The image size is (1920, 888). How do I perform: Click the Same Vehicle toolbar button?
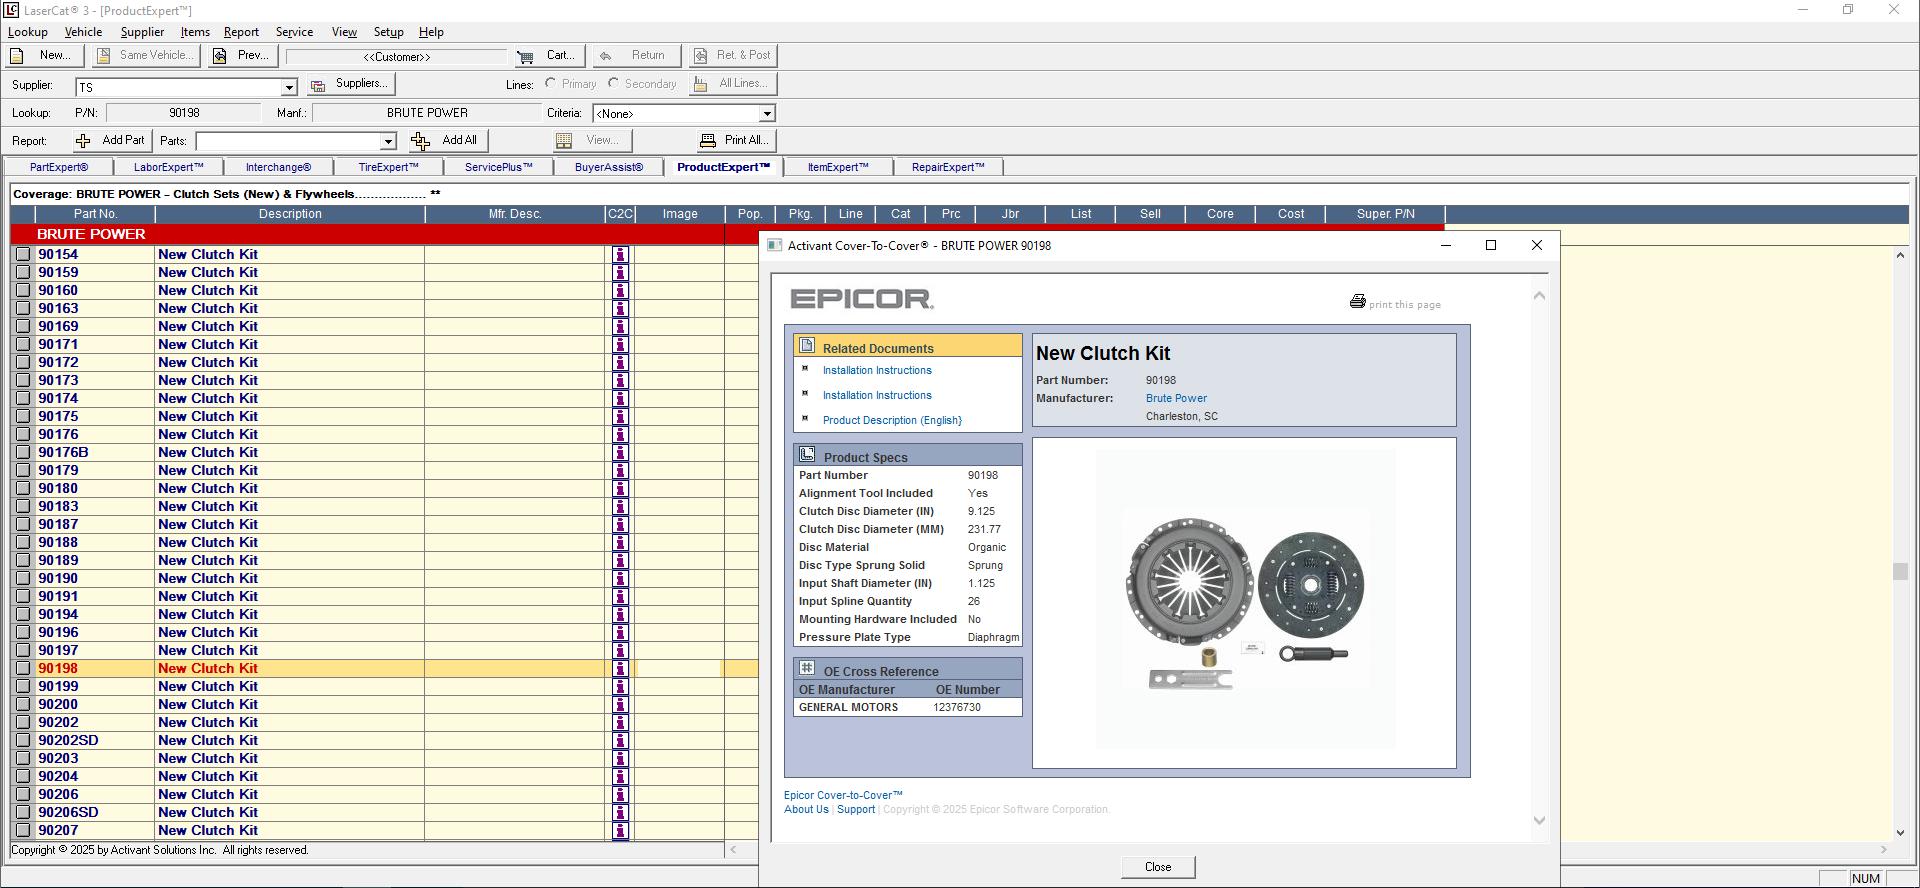pyautogui.click(x=146, y=56)
